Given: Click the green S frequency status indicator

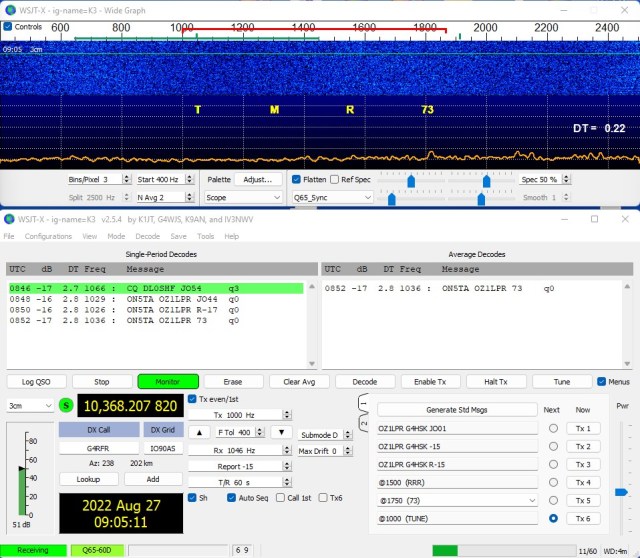Looking at the screenshot, I should tap(67, 406).
